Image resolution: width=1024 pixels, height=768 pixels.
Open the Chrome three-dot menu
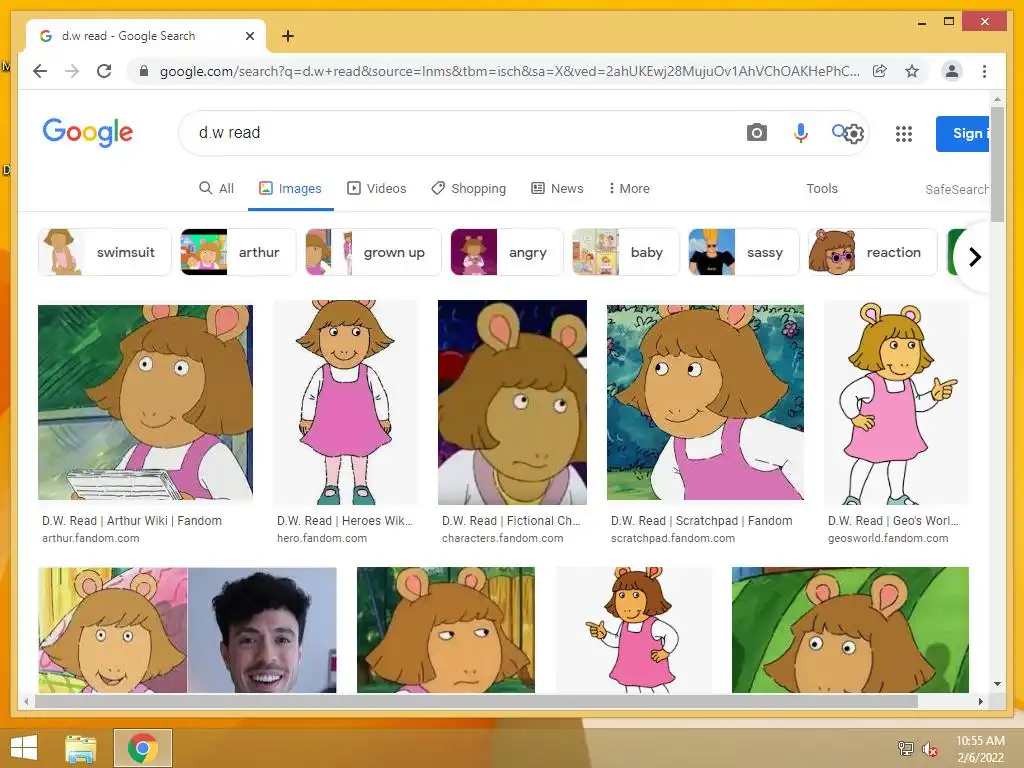[984, 71]
